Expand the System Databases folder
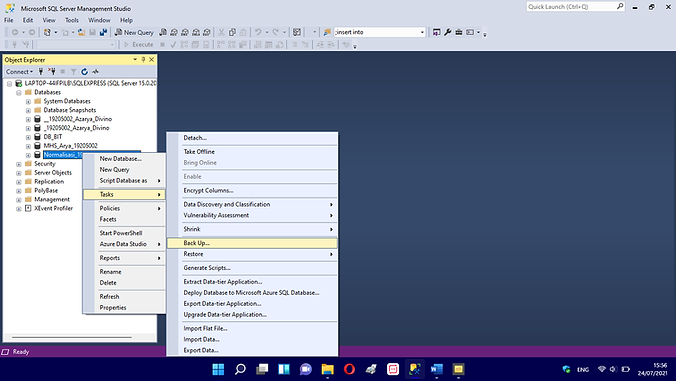The image size is (676, 381). tap(28, 102)
